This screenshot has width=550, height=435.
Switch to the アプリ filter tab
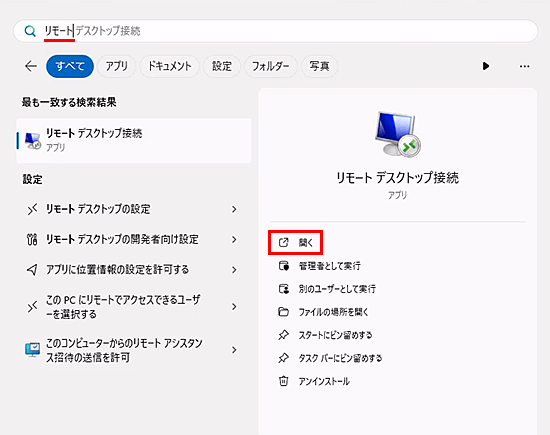point(117,66)
